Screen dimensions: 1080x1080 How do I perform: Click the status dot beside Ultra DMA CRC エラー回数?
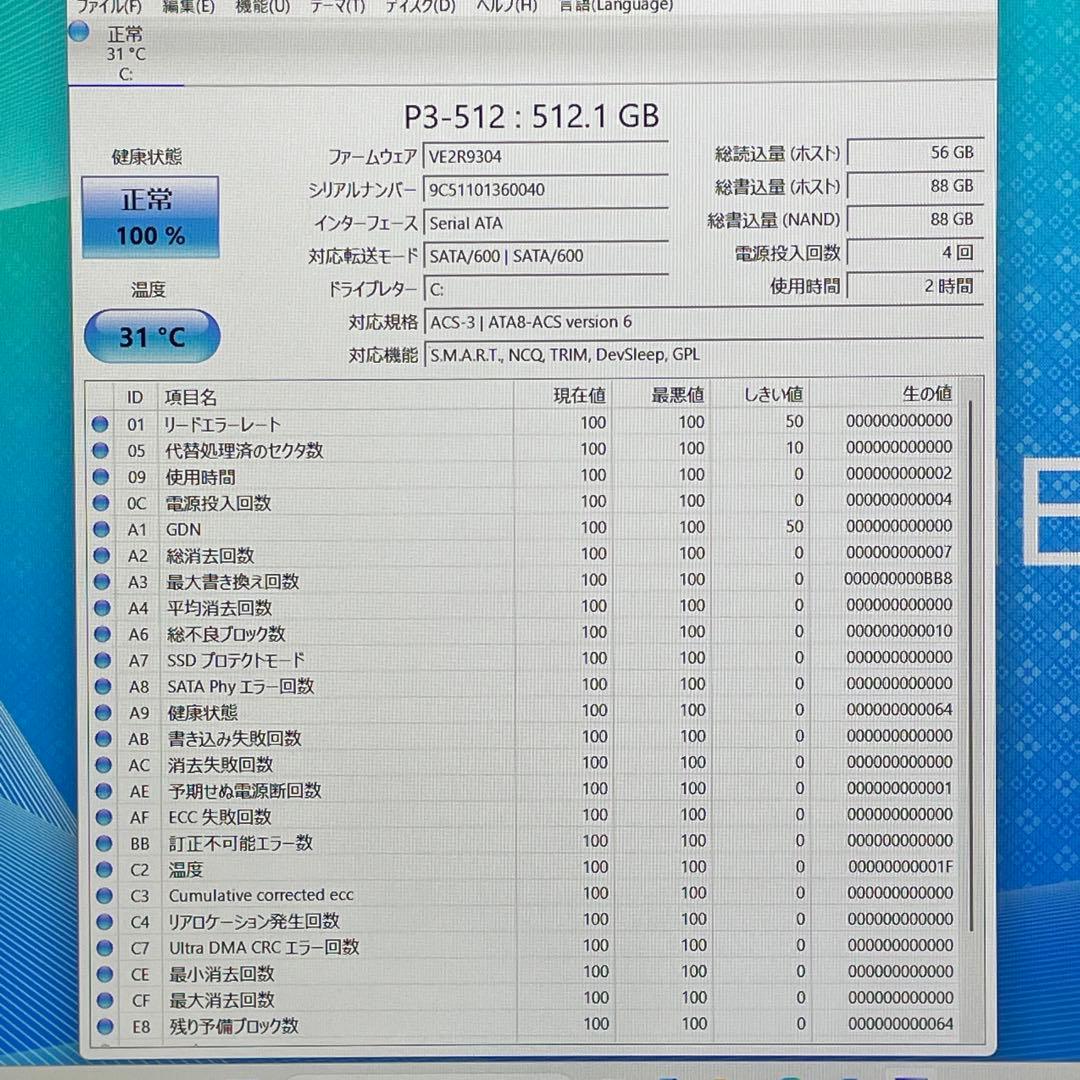click(101, 947)
